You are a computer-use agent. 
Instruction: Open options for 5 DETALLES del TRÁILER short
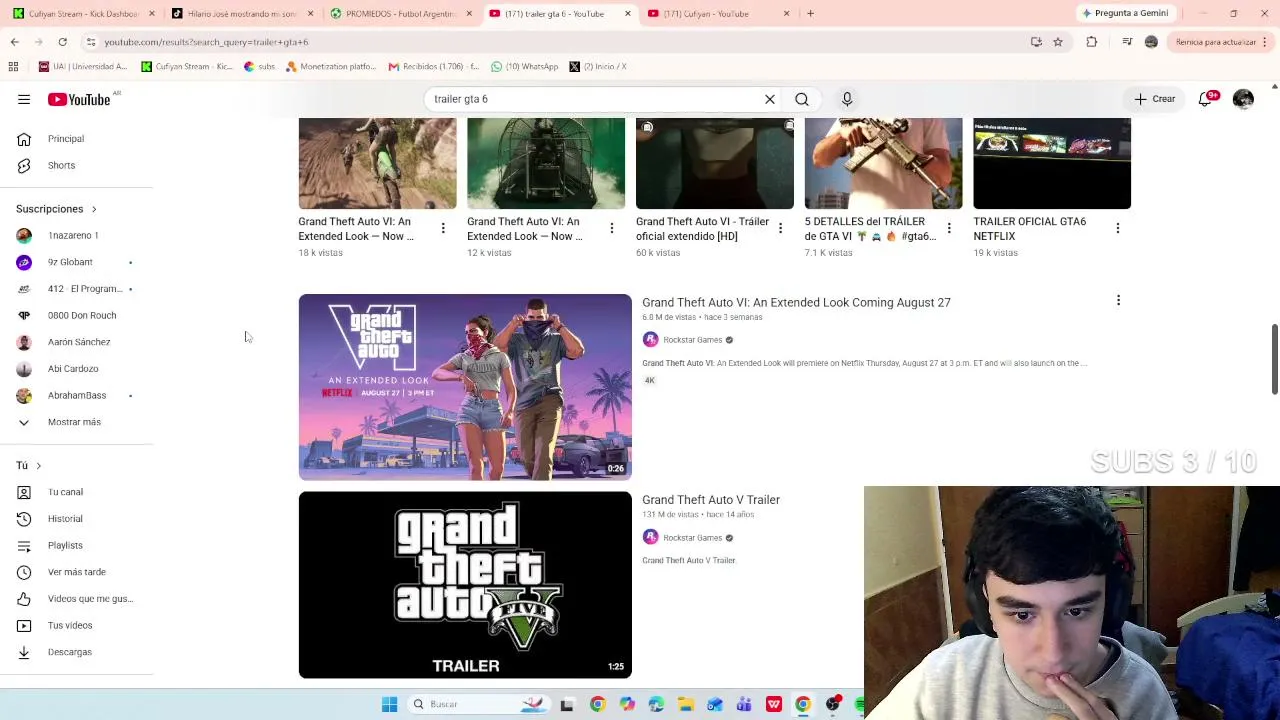tap(949, 229)
